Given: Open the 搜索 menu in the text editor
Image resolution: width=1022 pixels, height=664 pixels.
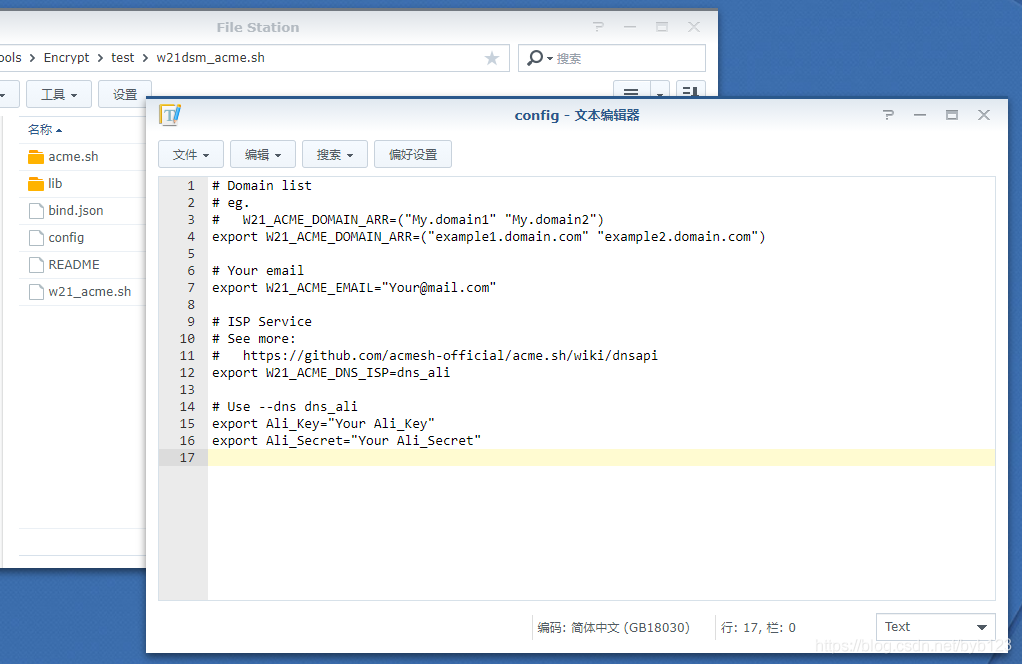Looking at the screenshot, I should pyautogui.click(x=334, y=154).
